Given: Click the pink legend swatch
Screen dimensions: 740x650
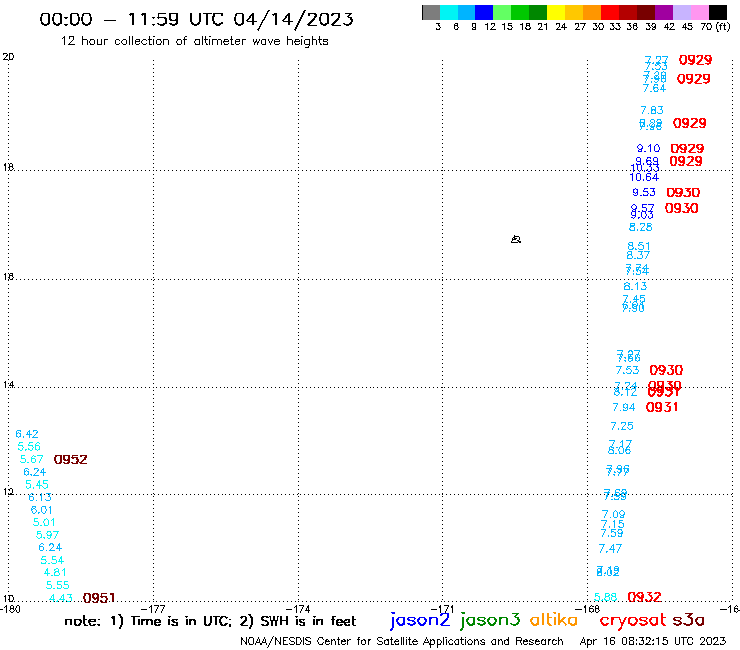Looking at the screenshot, I should [x=699, y=12].
